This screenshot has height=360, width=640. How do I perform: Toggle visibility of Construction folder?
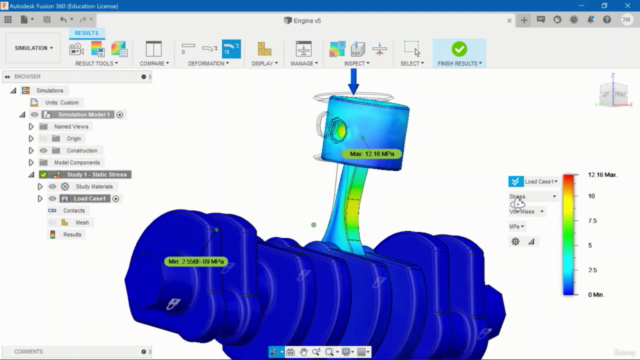pos(43,151)
